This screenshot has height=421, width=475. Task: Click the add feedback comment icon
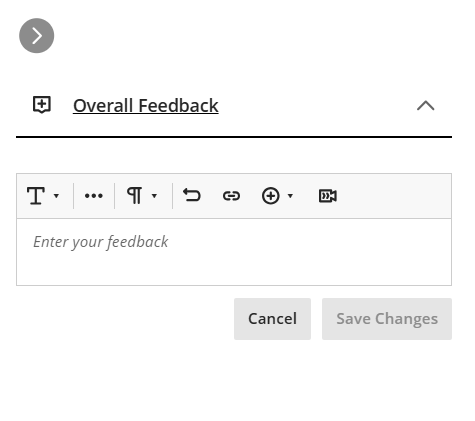tap(42, 105)
